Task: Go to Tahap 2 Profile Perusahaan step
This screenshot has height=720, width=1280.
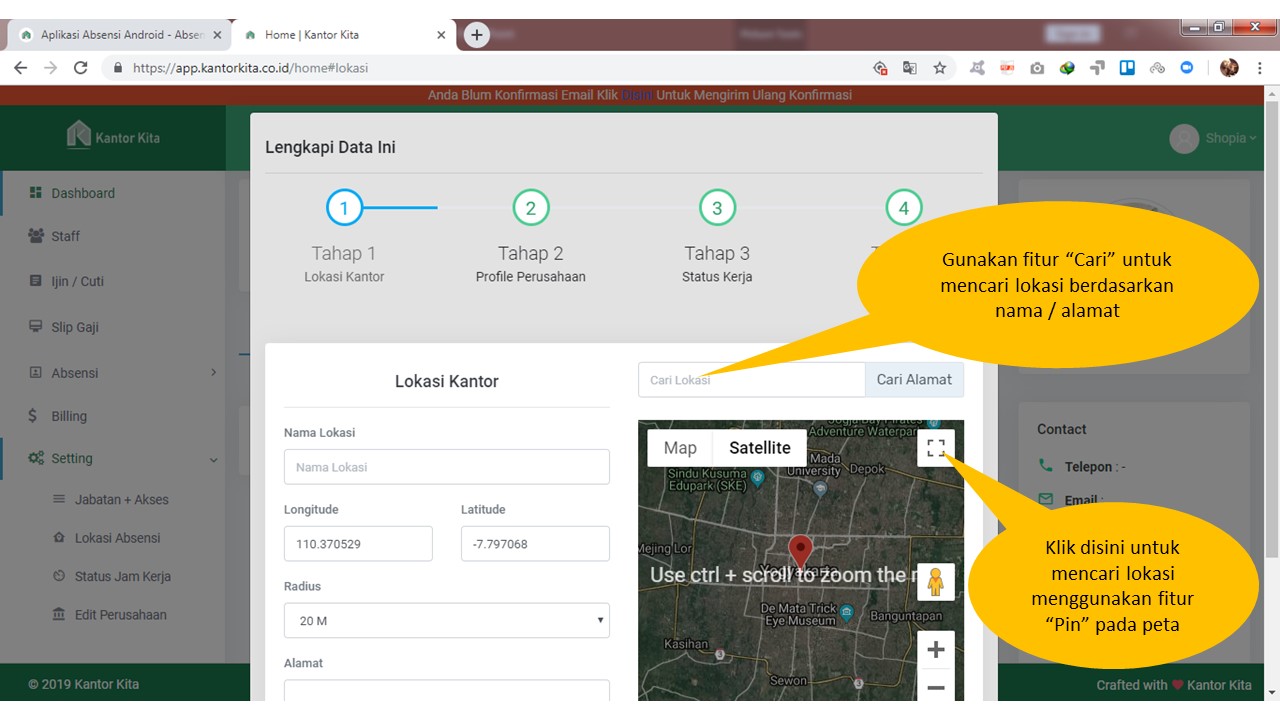Action: tap(531, 209)
